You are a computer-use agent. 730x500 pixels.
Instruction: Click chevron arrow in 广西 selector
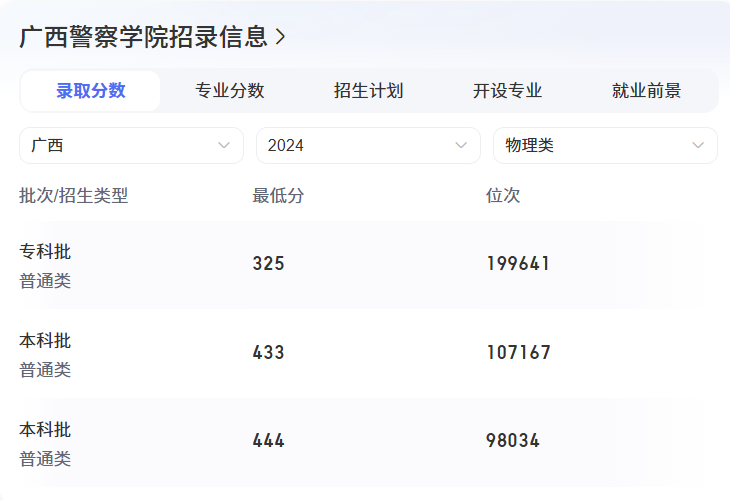(x=224, y=145)
